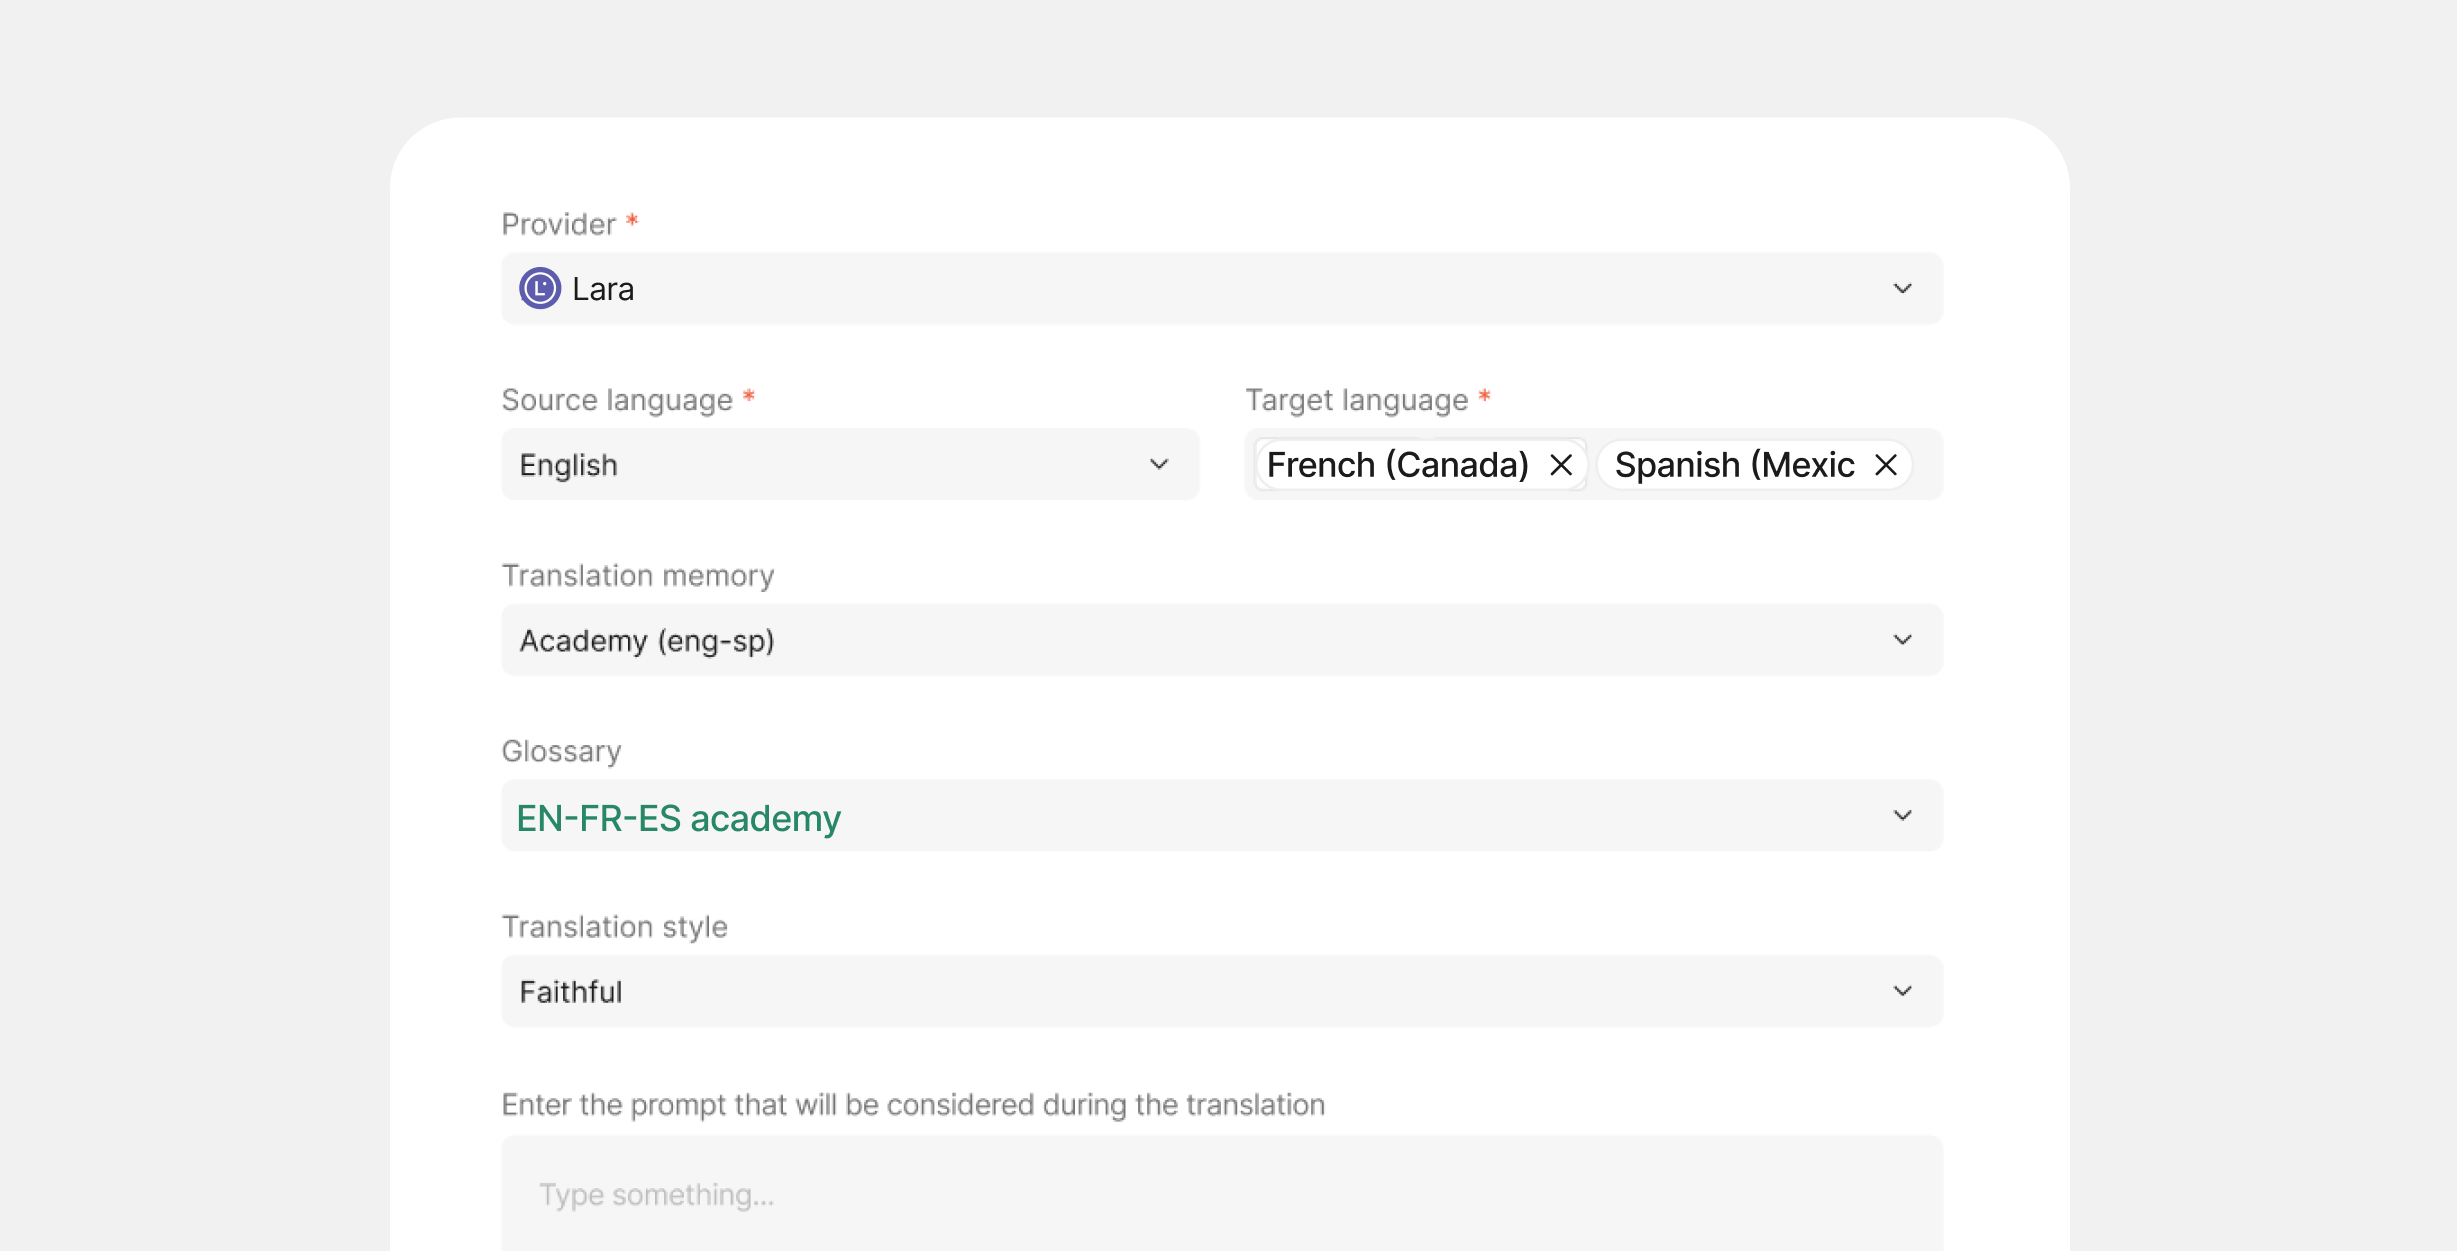Click the Lara provider logo icon
This screenshot has height=1251, width=2457.
coord(540,289)
